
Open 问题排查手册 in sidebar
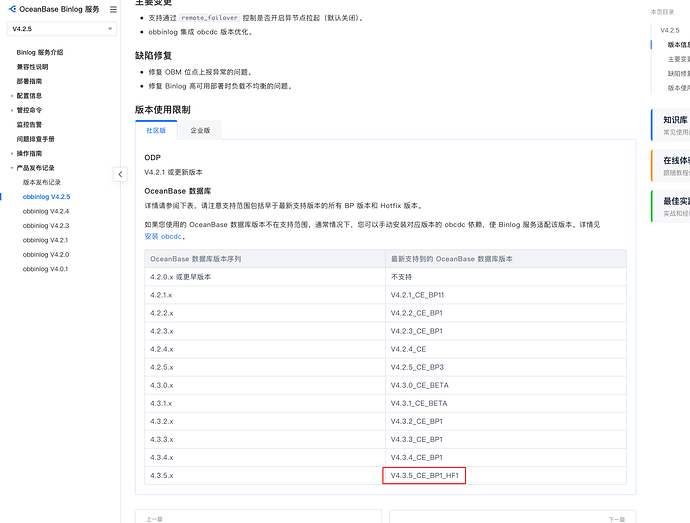click(x=36, y=139)
